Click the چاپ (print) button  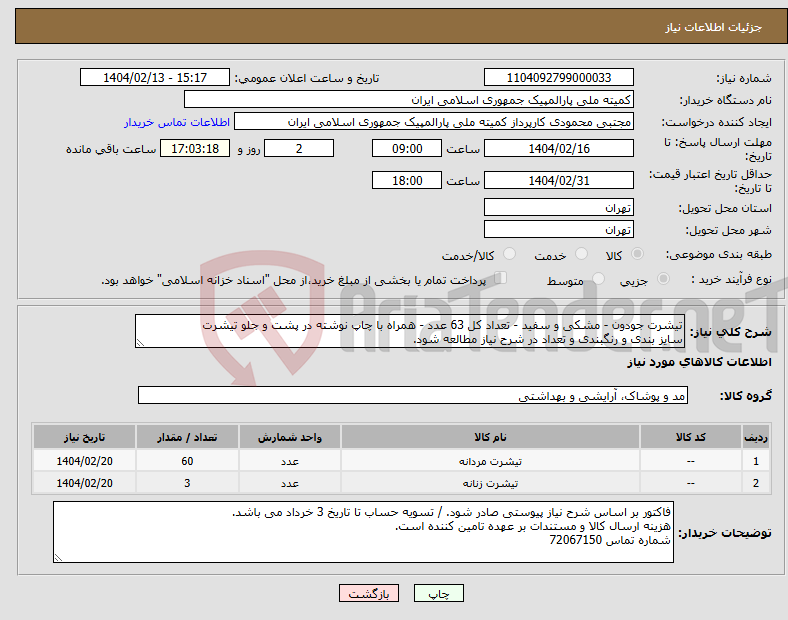click(x=438, y=593)
